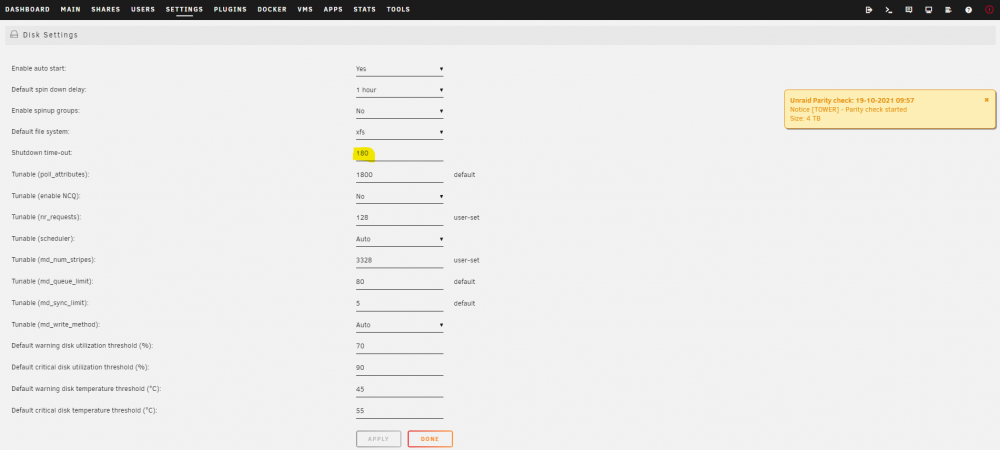Click the 'Shutdown time-out:' label

coord(41,154)
